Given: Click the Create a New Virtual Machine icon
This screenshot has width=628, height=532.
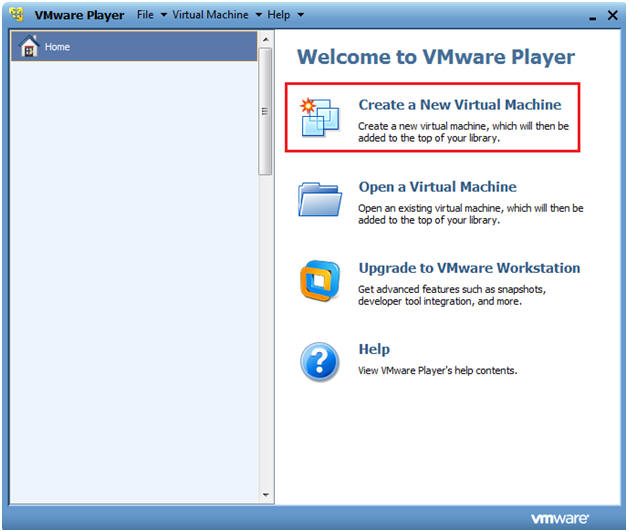Looking at the screenshot, I should tap(320, 117).
